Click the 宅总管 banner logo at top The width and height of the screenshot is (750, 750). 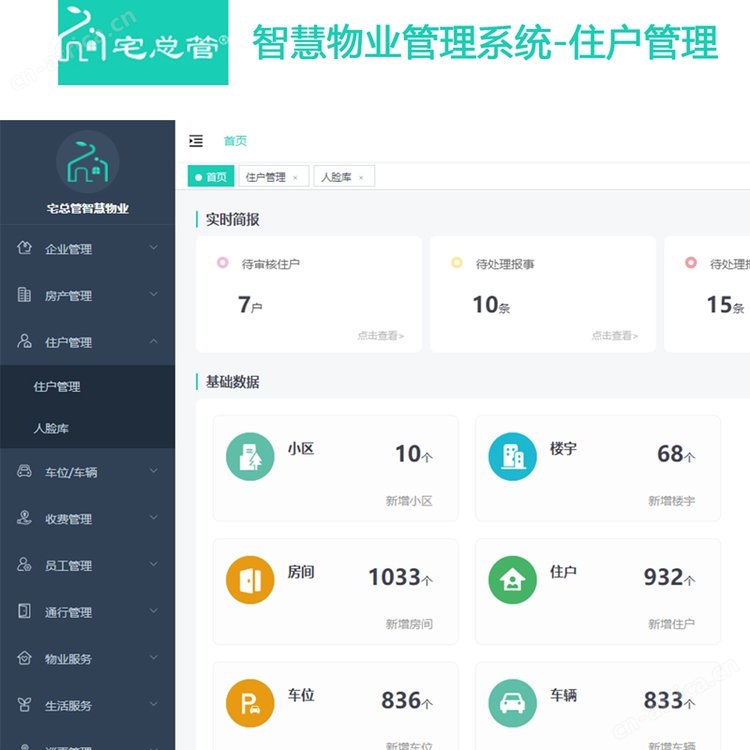coord(143,43)
